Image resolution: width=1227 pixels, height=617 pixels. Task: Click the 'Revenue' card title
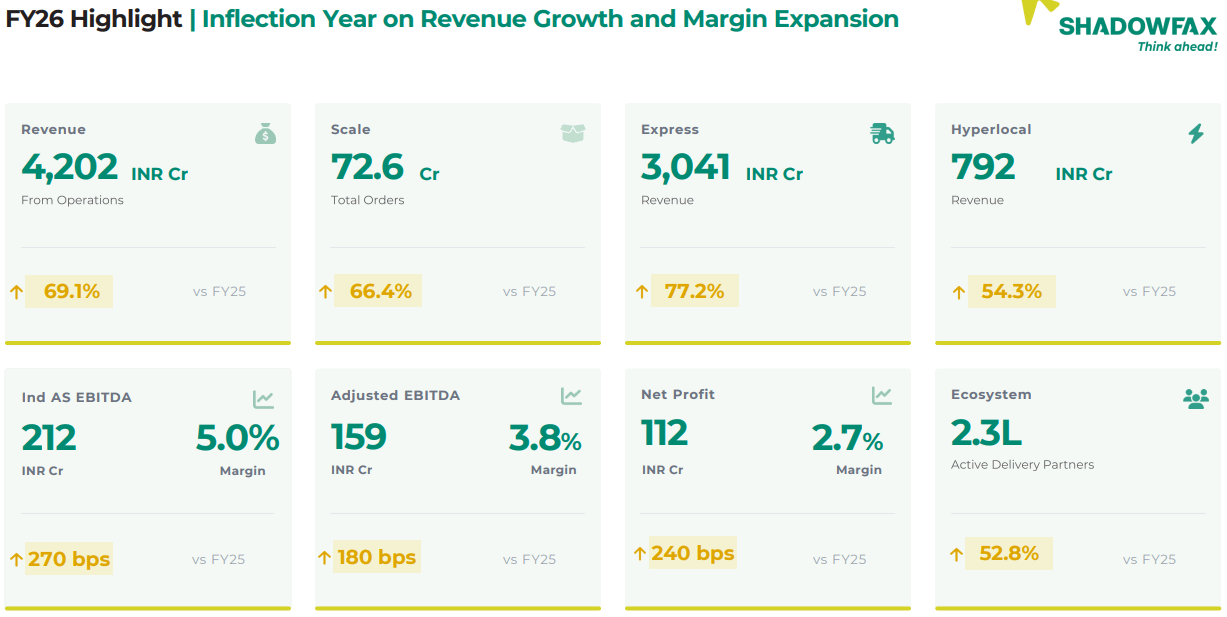point(53,130)
